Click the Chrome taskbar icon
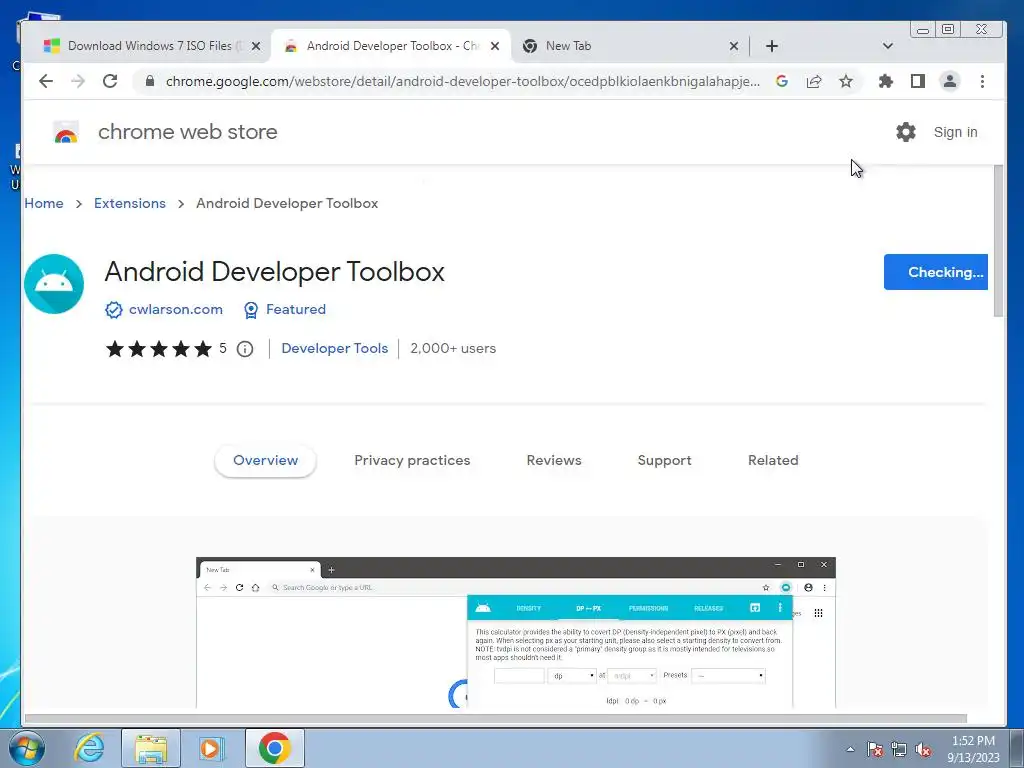 point(275,748)
